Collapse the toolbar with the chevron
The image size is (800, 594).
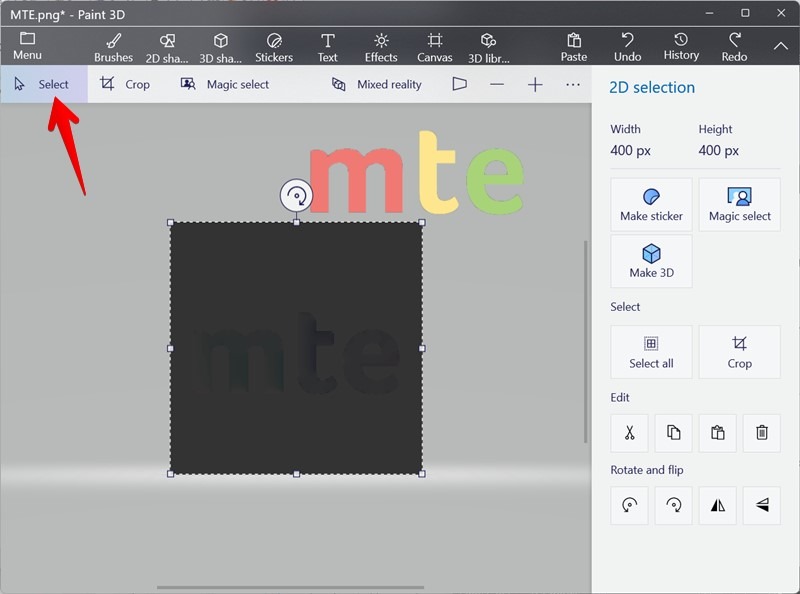(x=781, y=45)
